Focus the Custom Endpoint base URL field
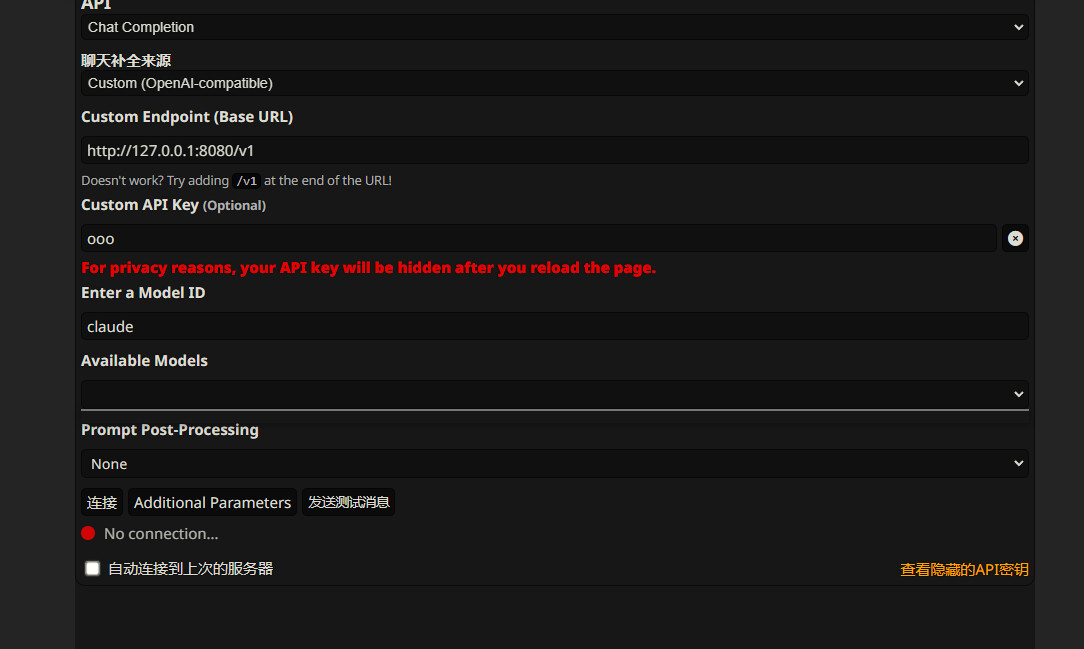Viewport: 1084px width, 649px height. tap(554, 151)
